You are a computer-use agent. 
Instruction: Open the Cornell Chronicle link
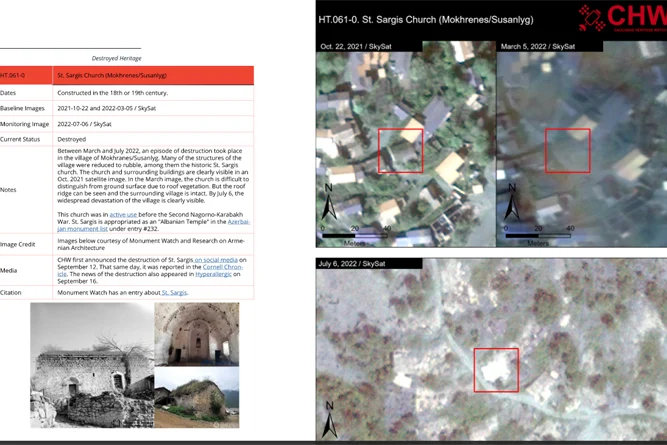tap(150, 271)
